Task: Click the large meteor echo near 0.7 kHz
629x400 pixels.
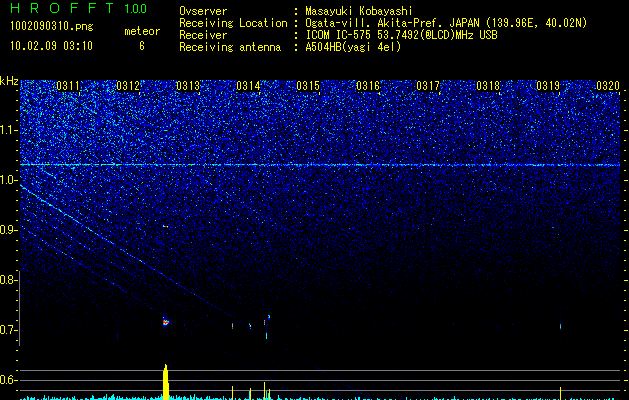Action: [166, 321]
